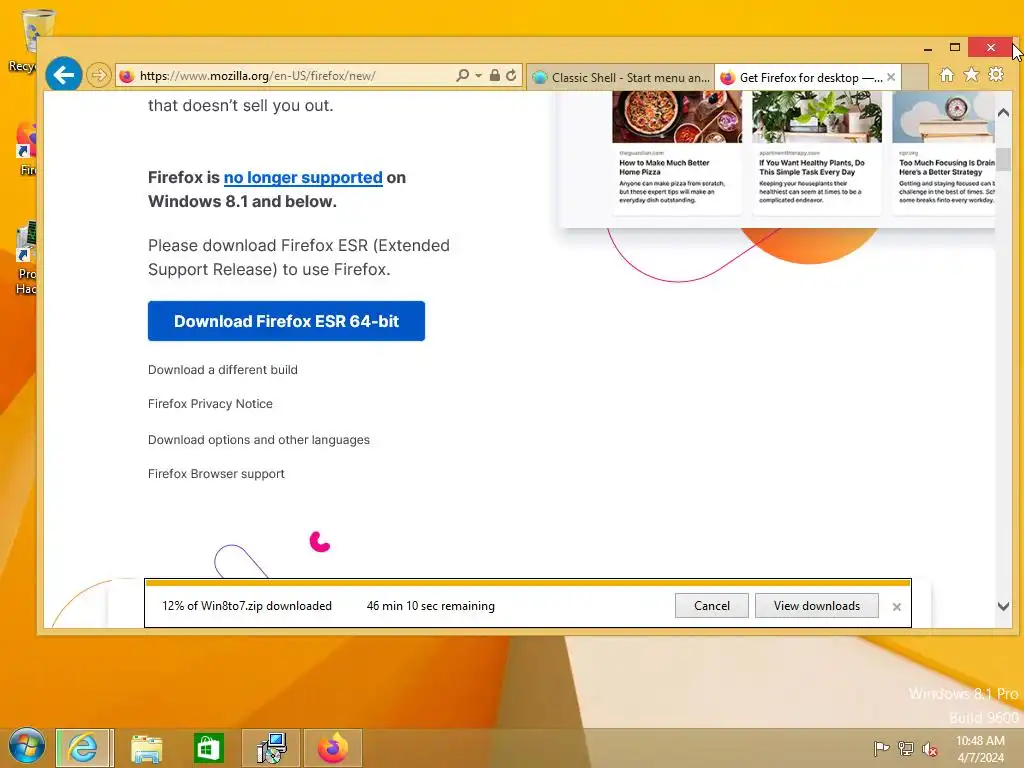This screenshot has height=768, width=1024.
Task: Click Download Firefox ESR 64-bit button
Action: (x=286, y=321)
